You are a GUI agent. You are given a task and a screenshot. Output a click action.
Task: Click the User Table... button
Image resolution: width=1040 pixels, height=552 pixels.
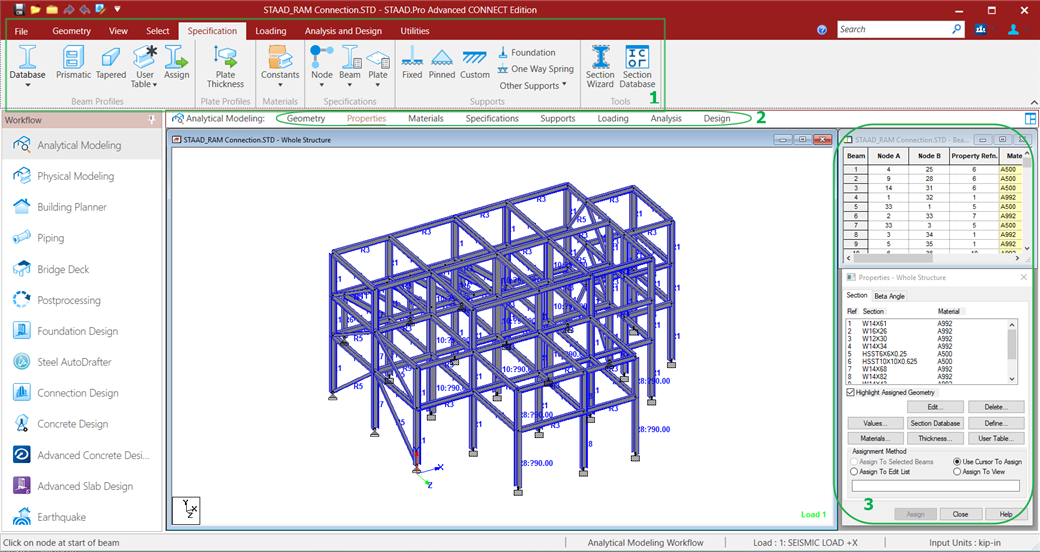point(996,438)
